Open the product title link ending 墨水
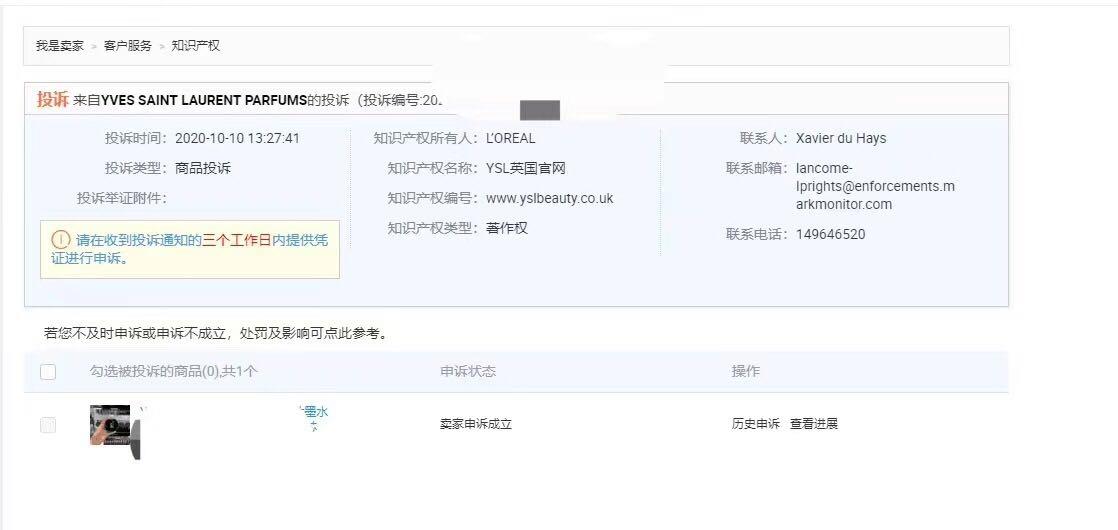The height and width of the screenshot is (530, 1118). 314,412
